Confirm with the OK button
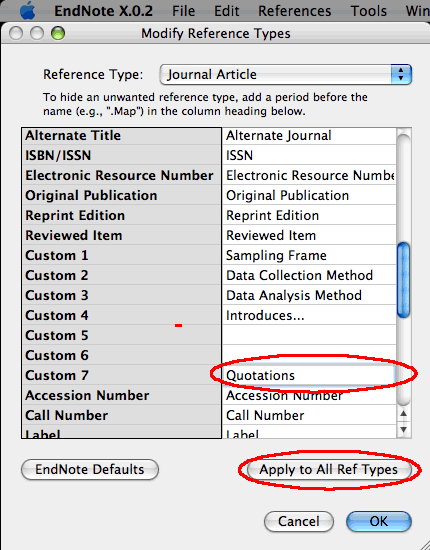Screen dimensions: 430x550 (379, 521)
